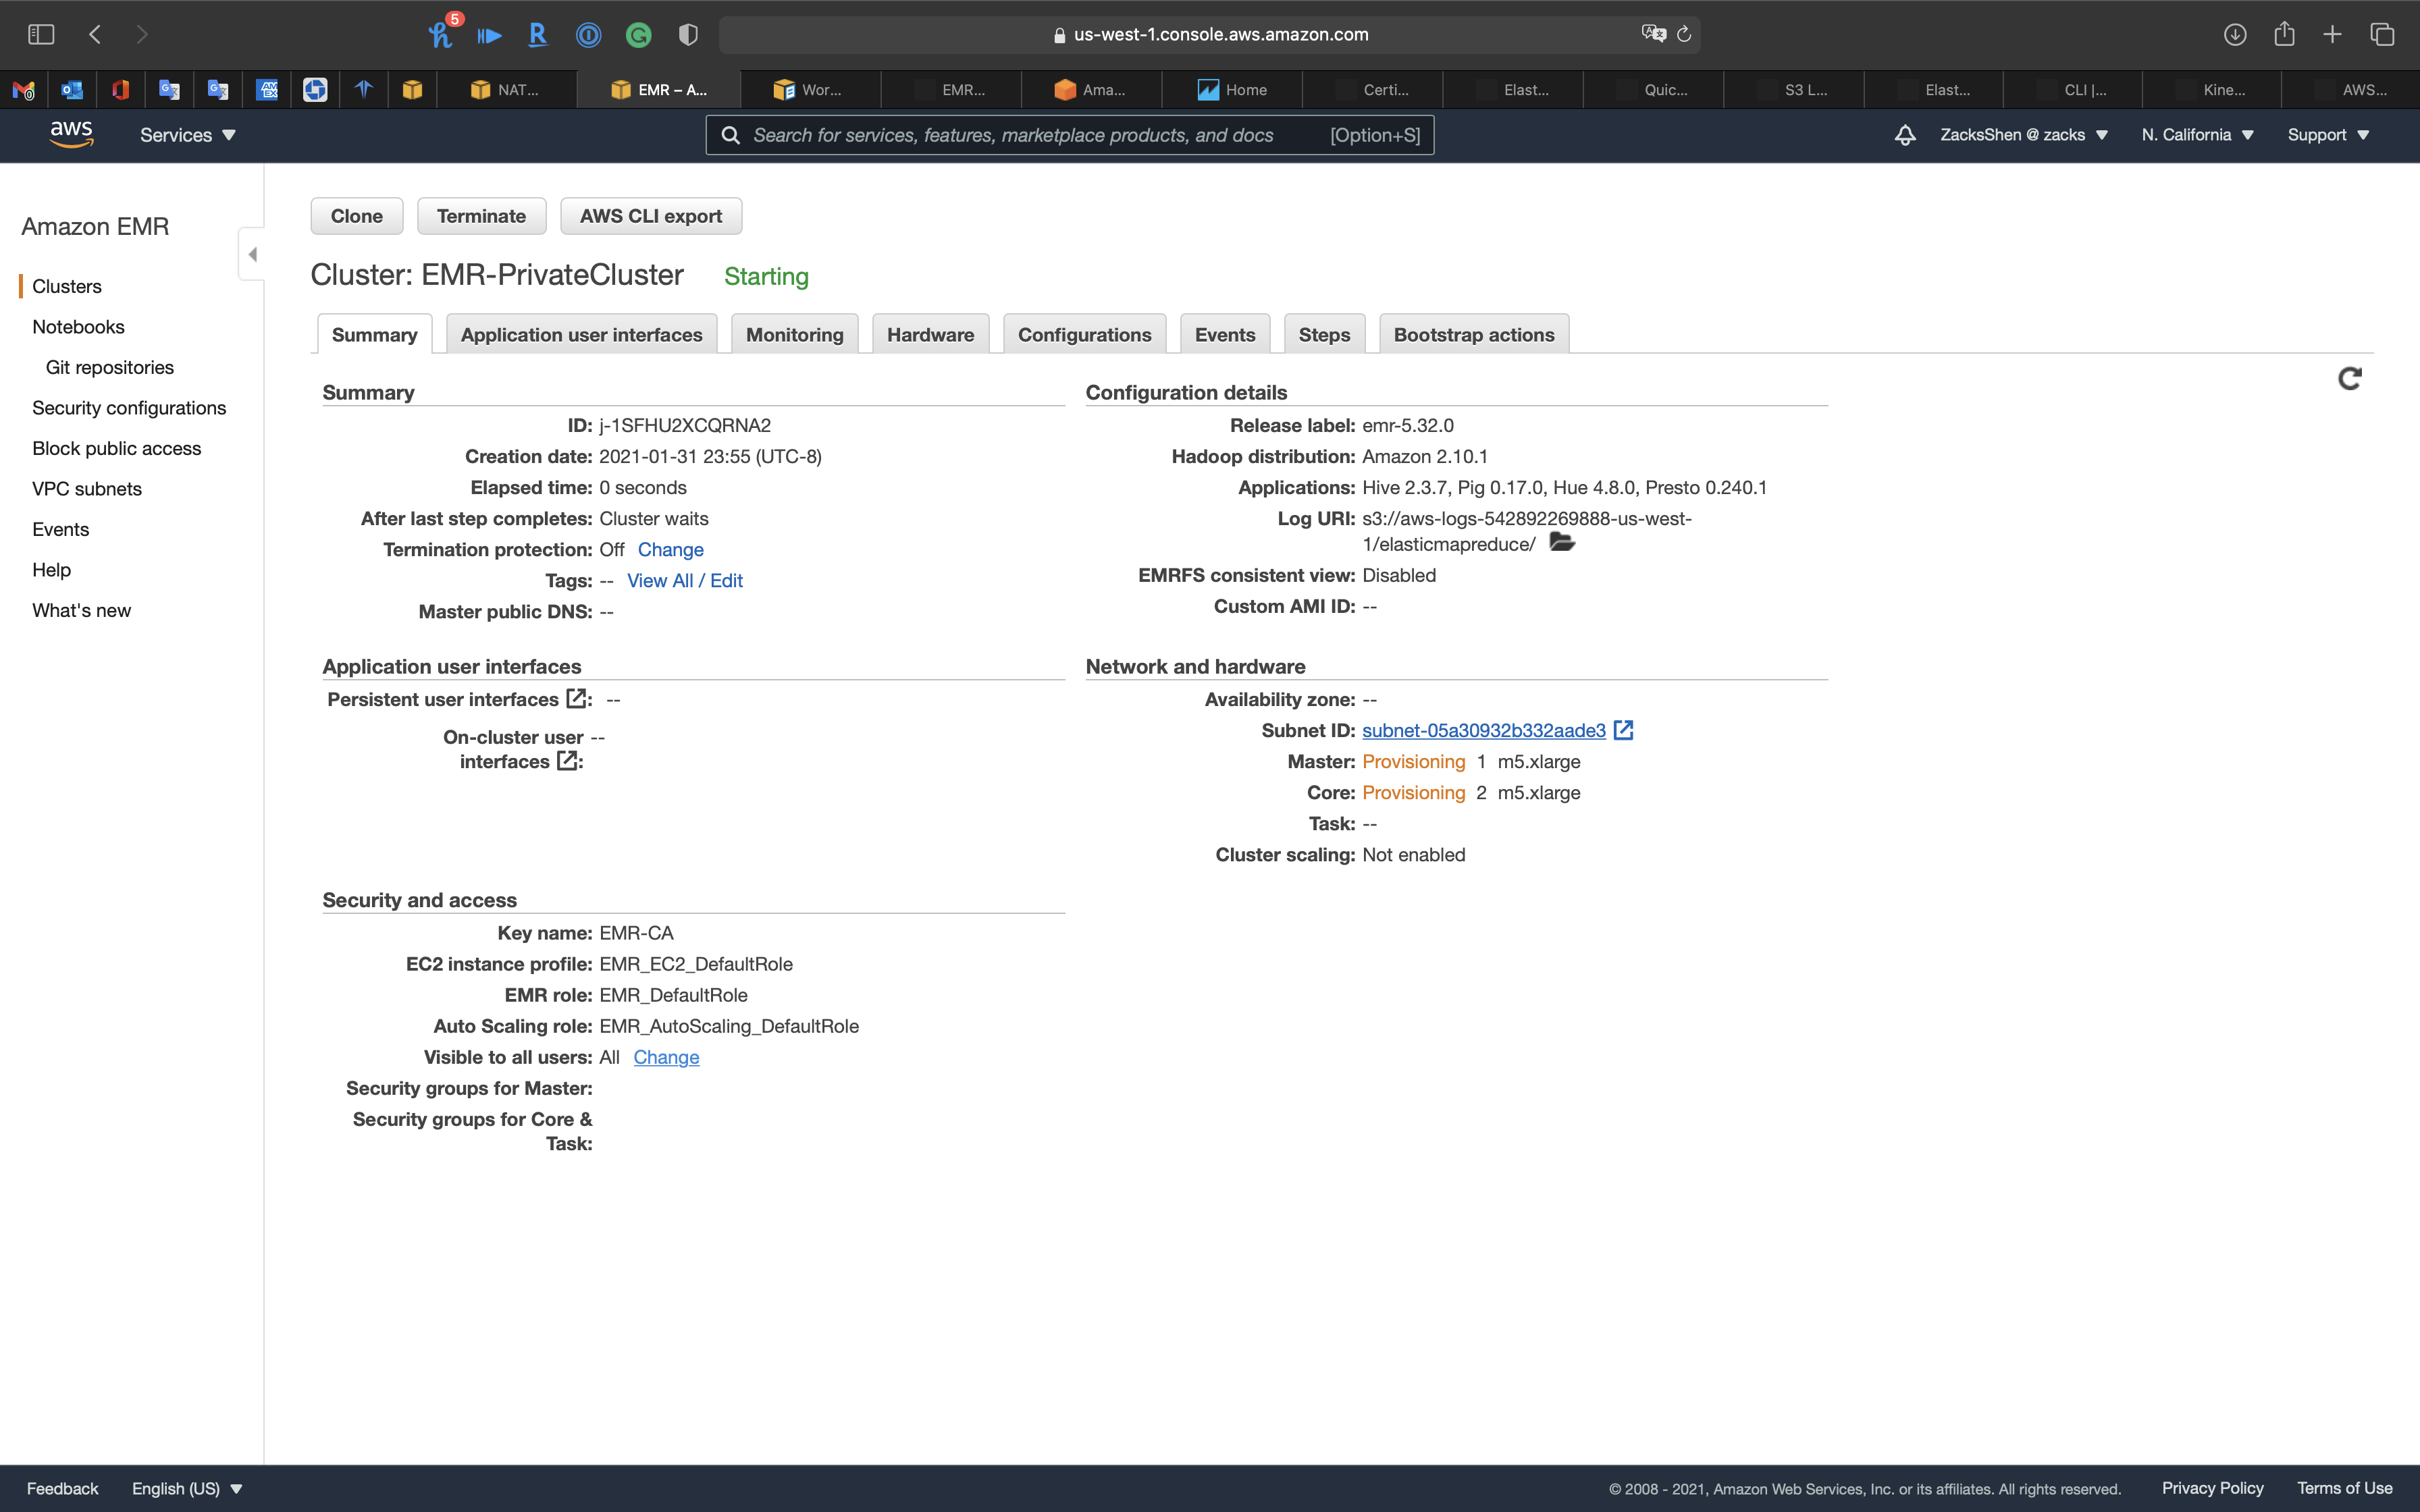The width and height of the screenshot is (2420, 1512).
Task: Click the refresh icon above Configuration details
Action: pyautogui.click(x=2349, y=378)
